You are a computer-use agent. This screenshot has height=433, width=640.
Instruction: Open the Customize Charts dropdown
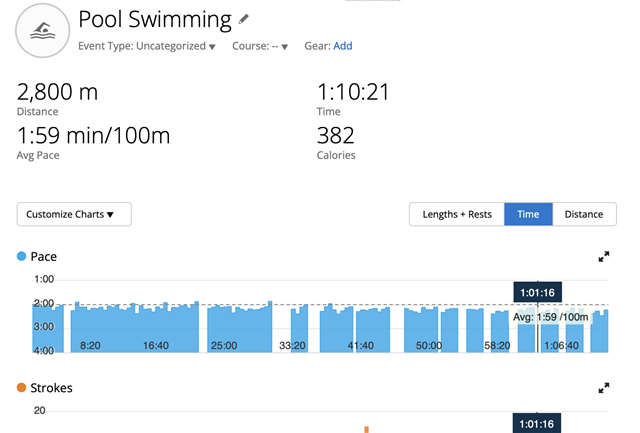pos(74,214)
